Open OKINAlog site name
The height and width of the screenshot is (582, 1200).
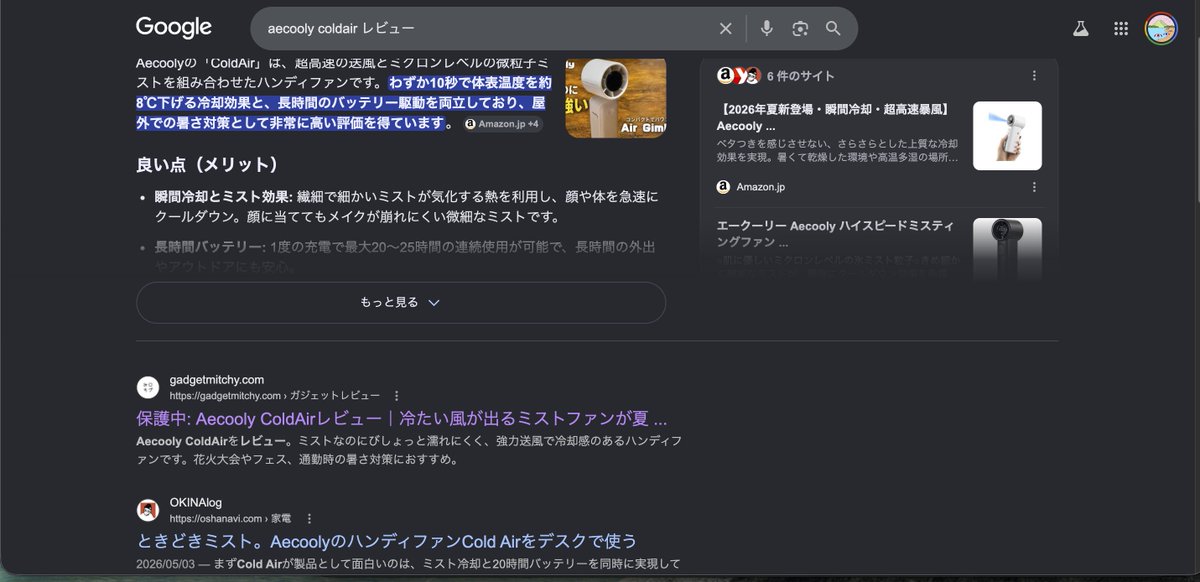click(196, 503)
